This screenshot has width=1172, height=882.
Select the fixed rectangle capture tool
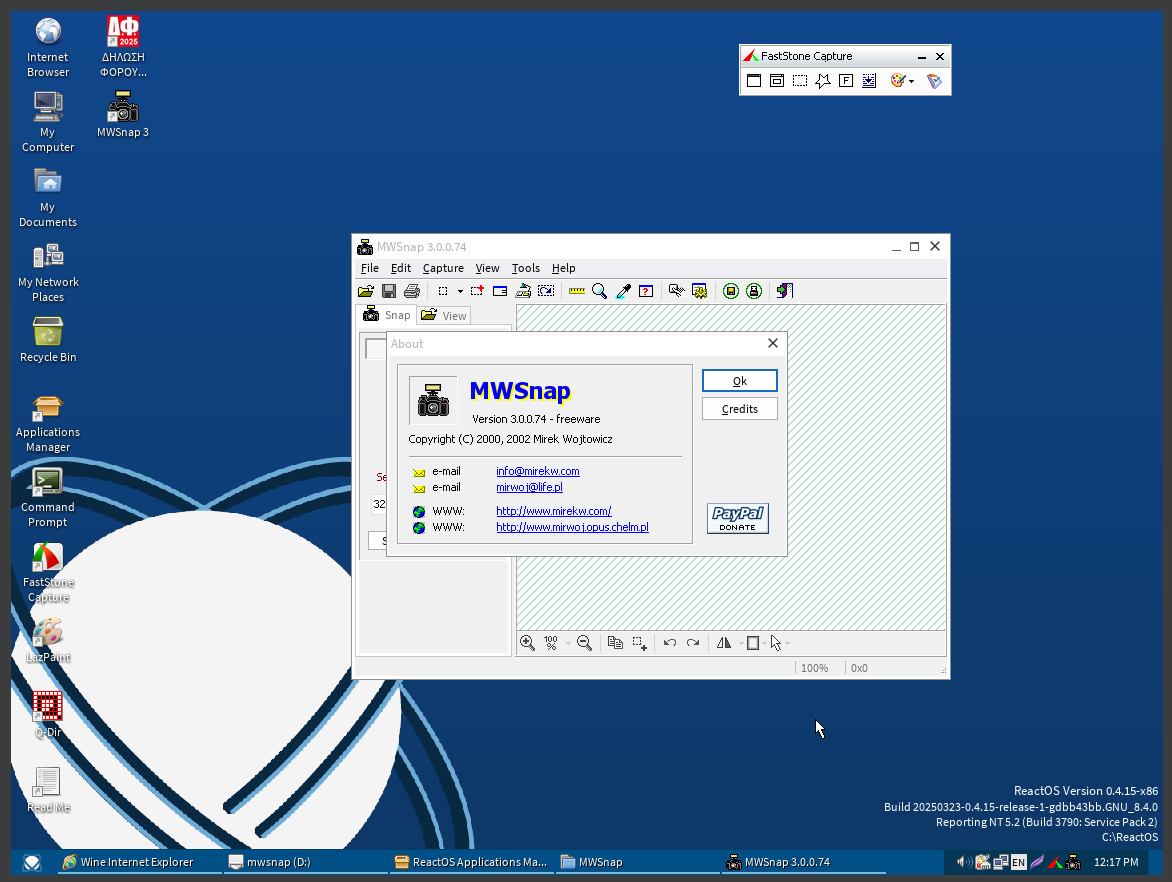coord(443,291)
